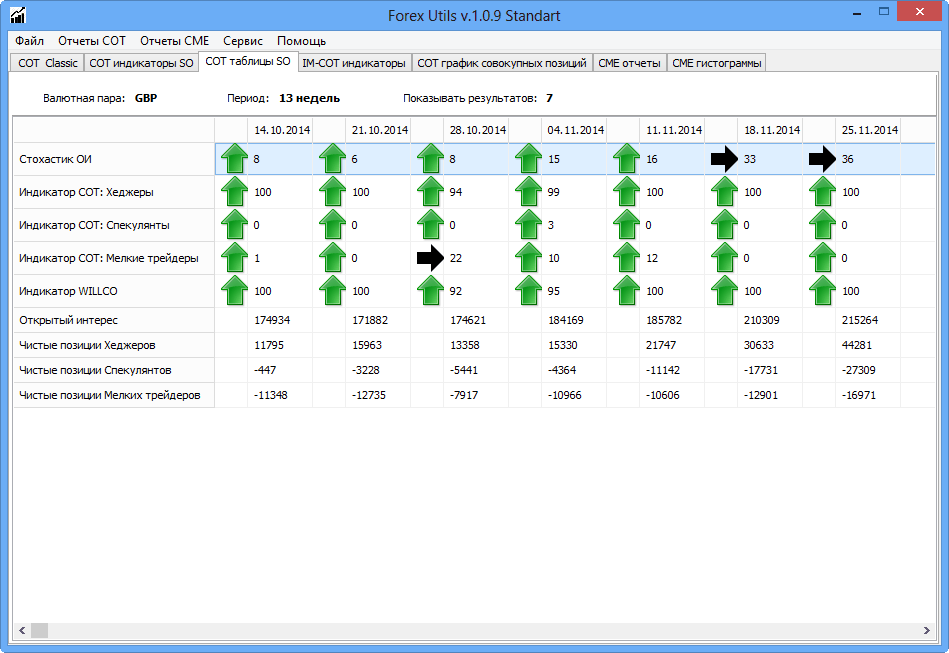Image resolution: width=949 pixels, height=653 pixels.
Task: Click the Forex Utils app icon in title bar
Action: point(17,16)
